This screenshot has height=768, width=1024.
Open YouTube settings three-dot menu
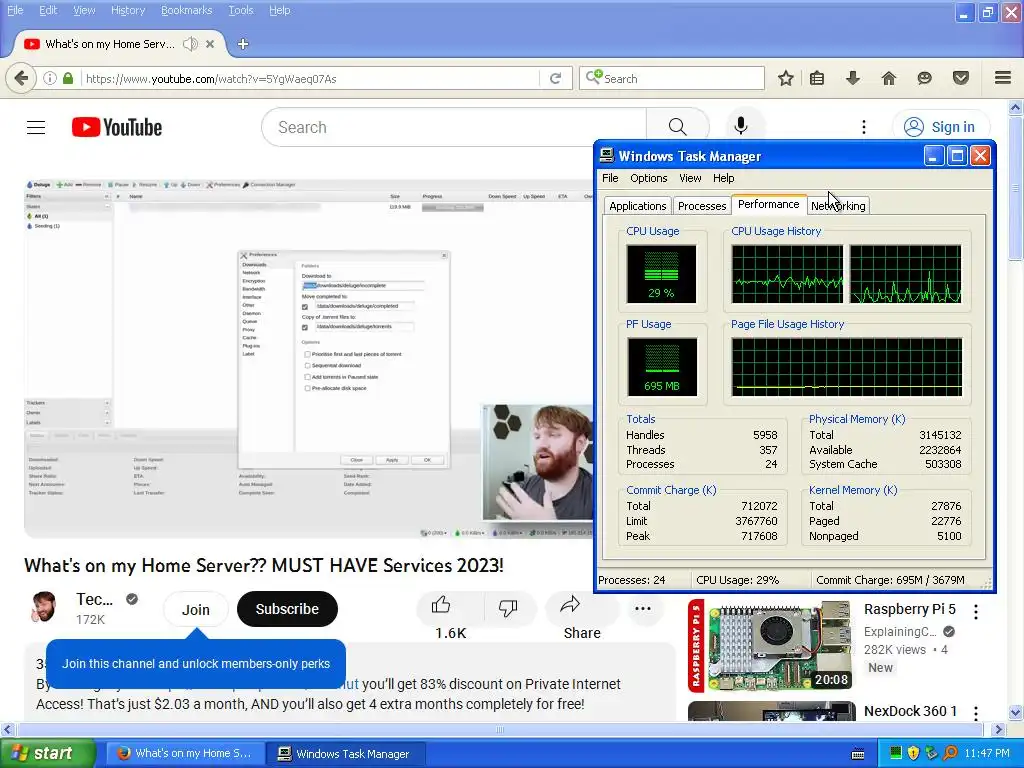tap(863, 127)
